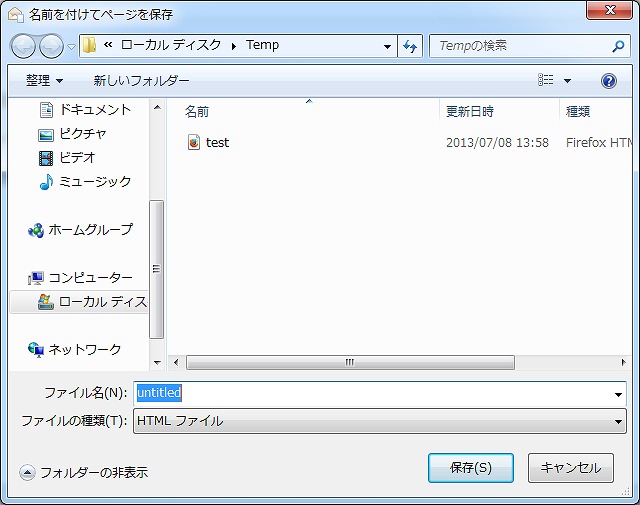Click フォルダーの非表示 to hide folders

(84, 473)
